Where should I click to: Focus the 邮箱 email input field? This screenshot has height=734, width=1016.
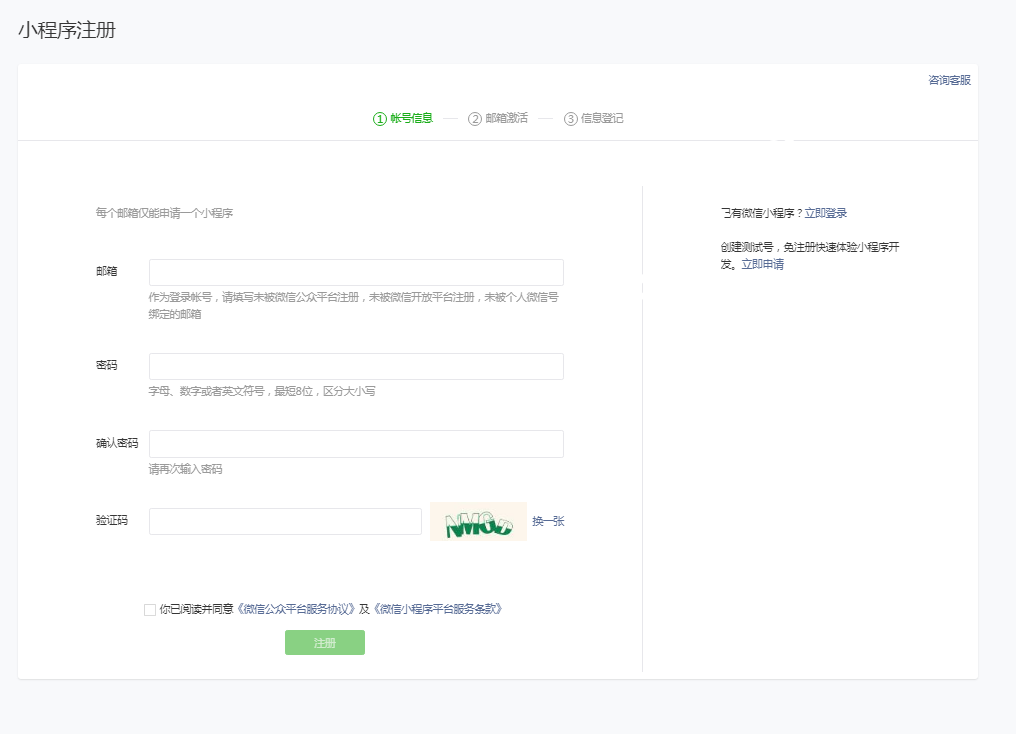pos(356,273)
